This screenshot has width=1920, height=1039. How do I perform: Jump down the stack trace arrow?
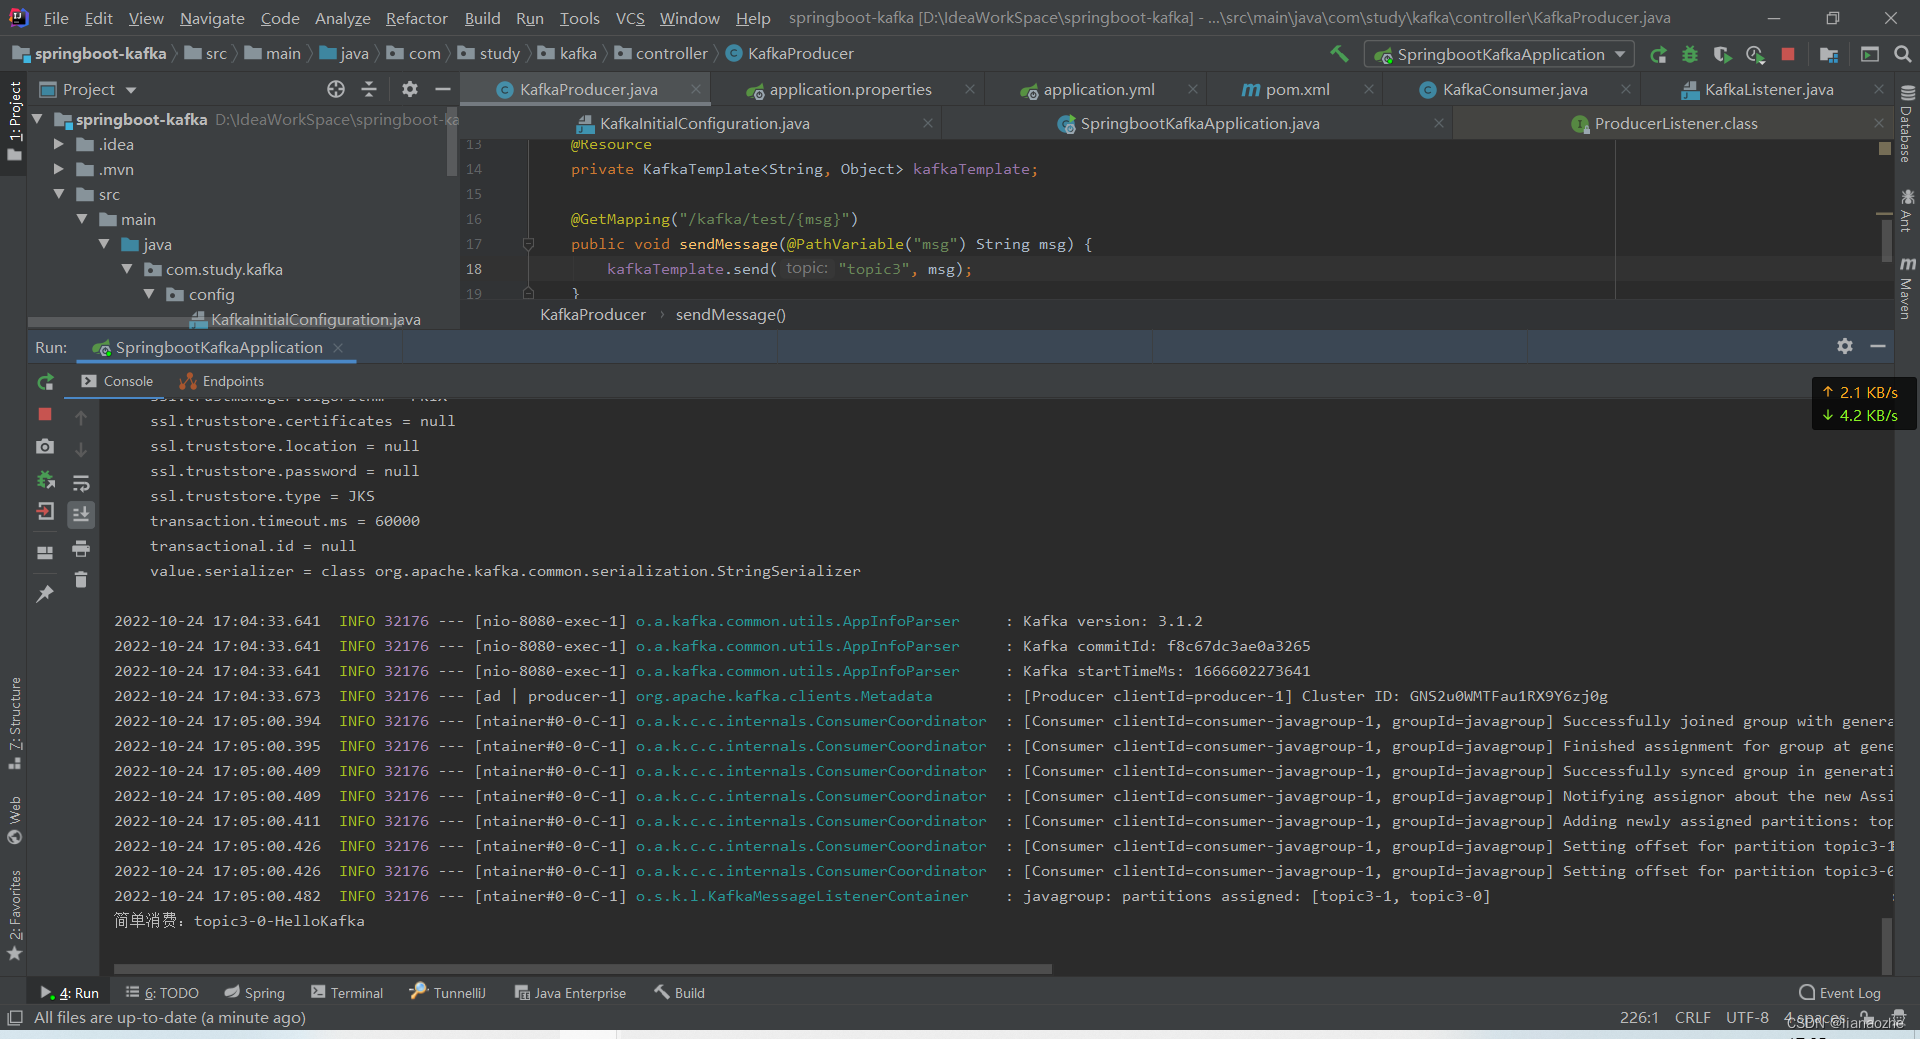click(81, 450)
